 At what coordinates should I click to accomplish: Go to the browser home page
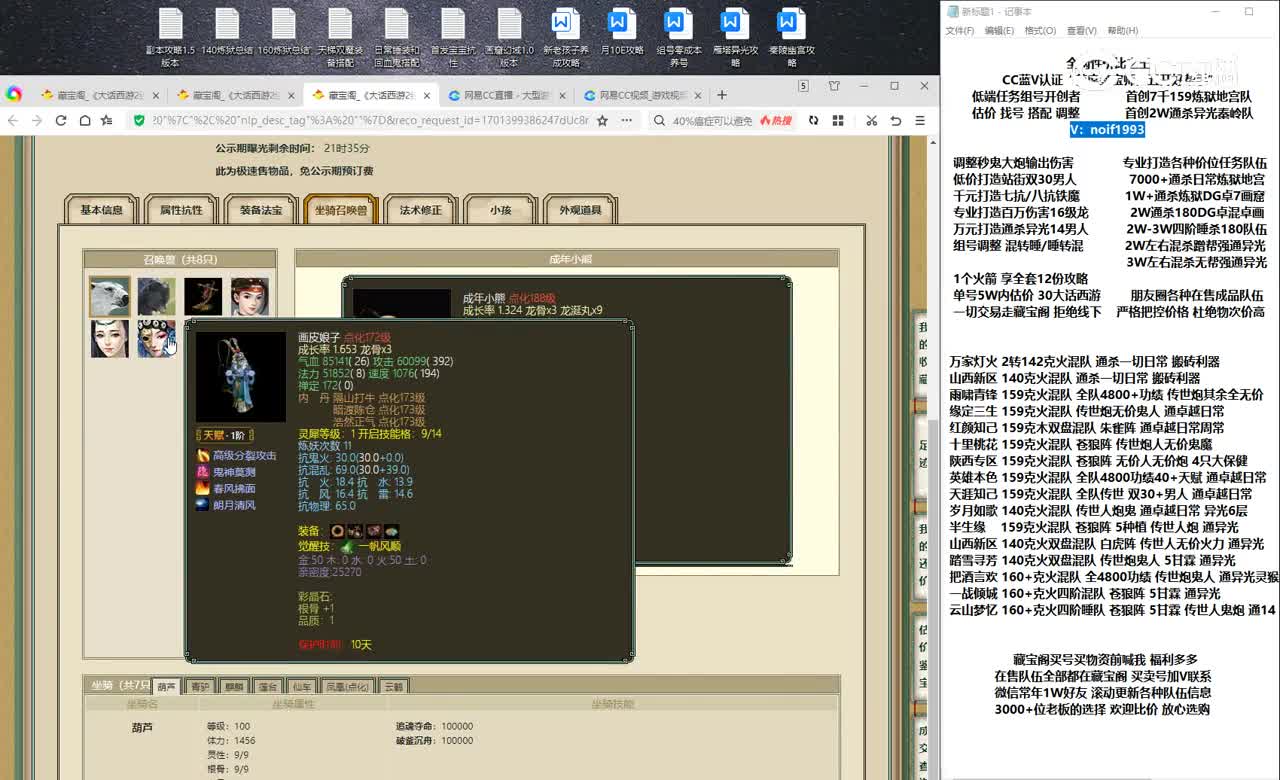click(x=83, y=120)
